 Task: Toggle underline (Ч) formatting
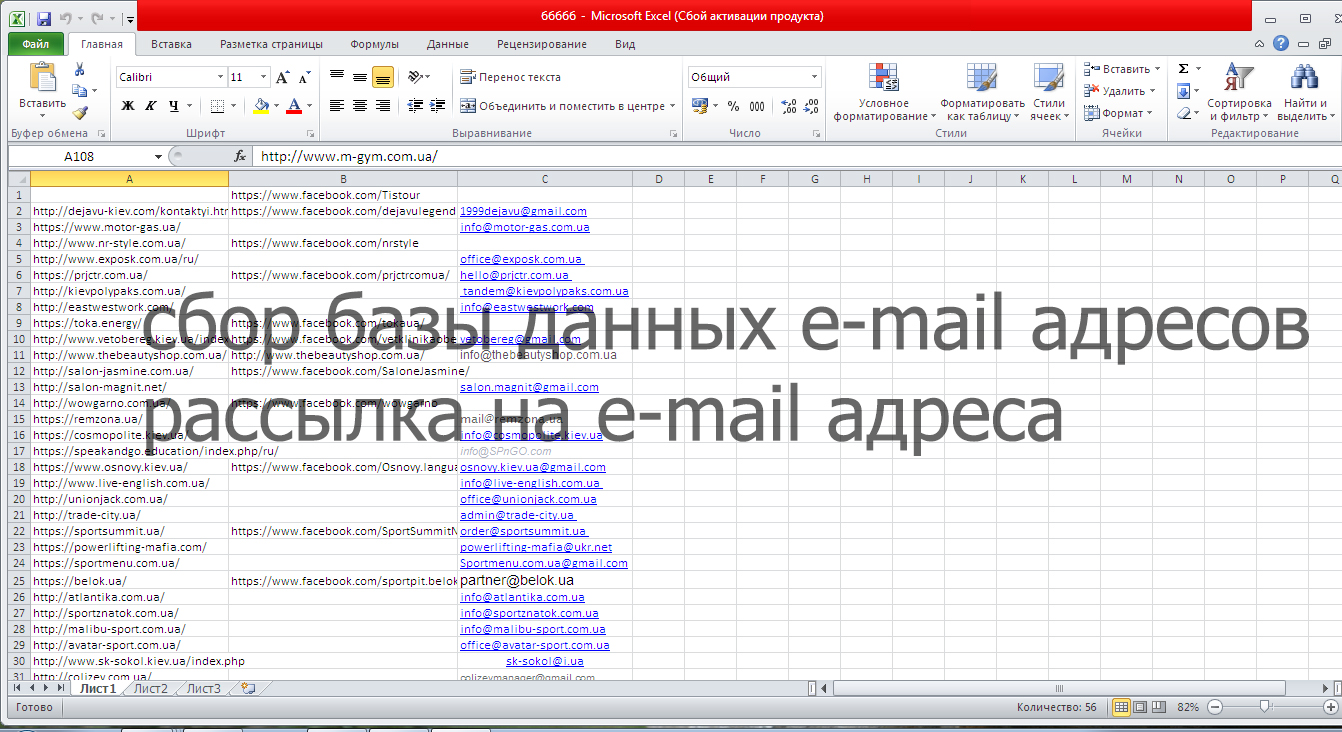point(174,106)
